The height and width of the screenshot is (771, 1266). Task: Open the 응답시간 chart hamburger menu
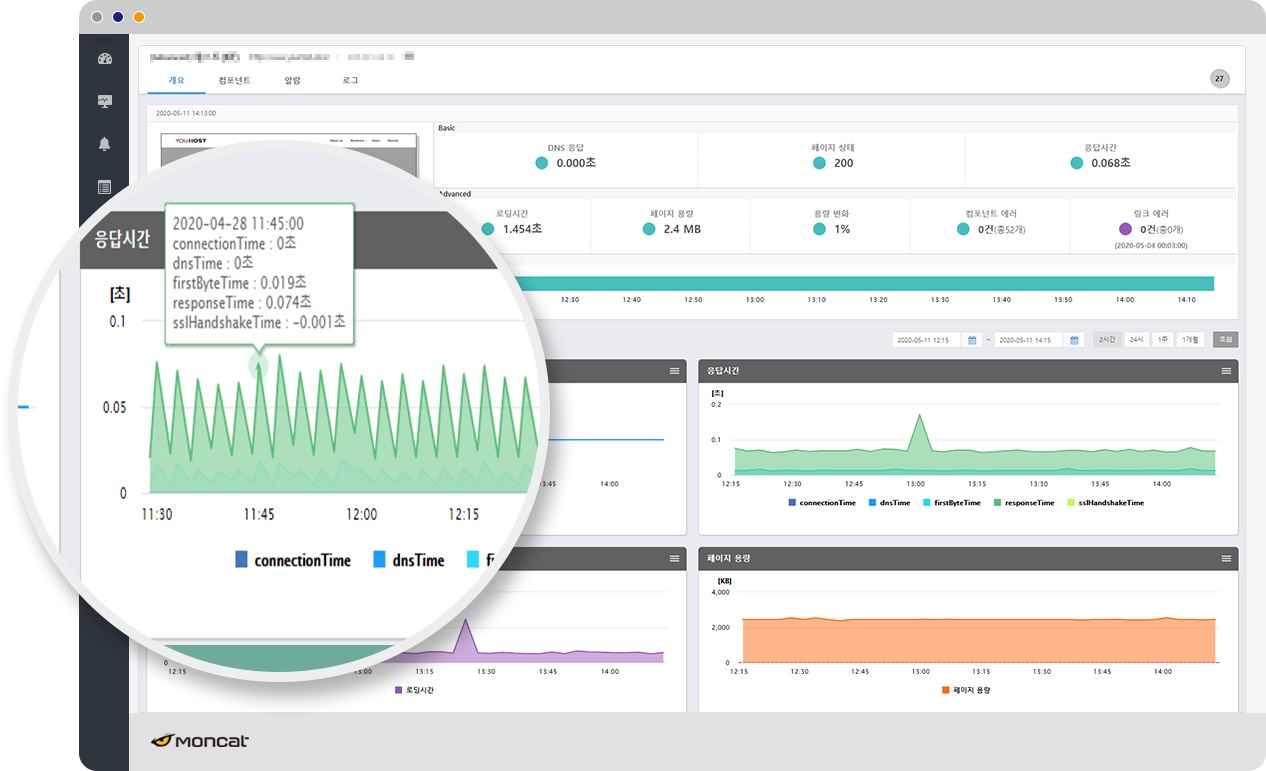(1226, 371)
